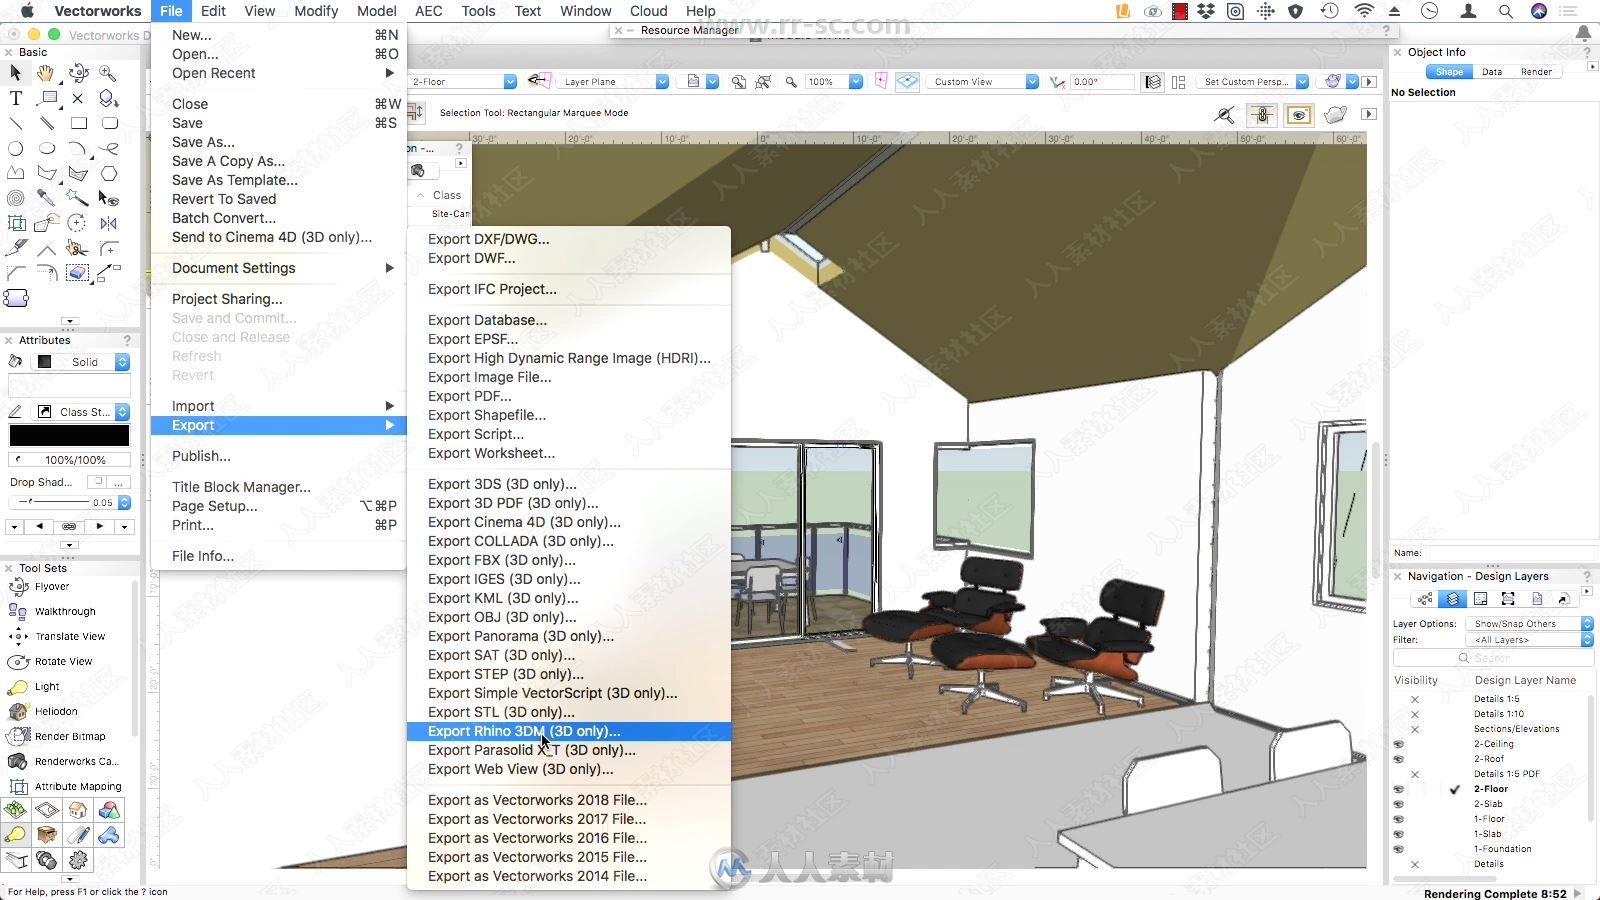This screenshot has width=1600, height=900.
Task: Select the Zoom magnifier tool in Basic palette
Action: (x=108, y=73)
